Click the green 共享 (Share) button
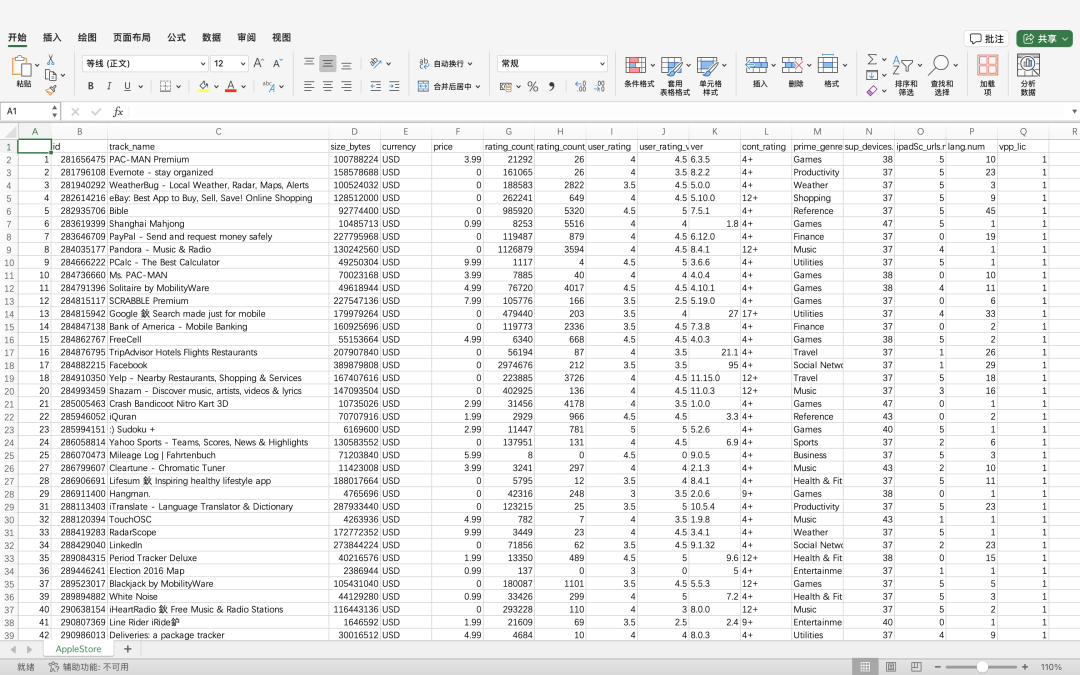Screen dimensions: 1080x675 pyautogui.click(x=1044, y=39)
